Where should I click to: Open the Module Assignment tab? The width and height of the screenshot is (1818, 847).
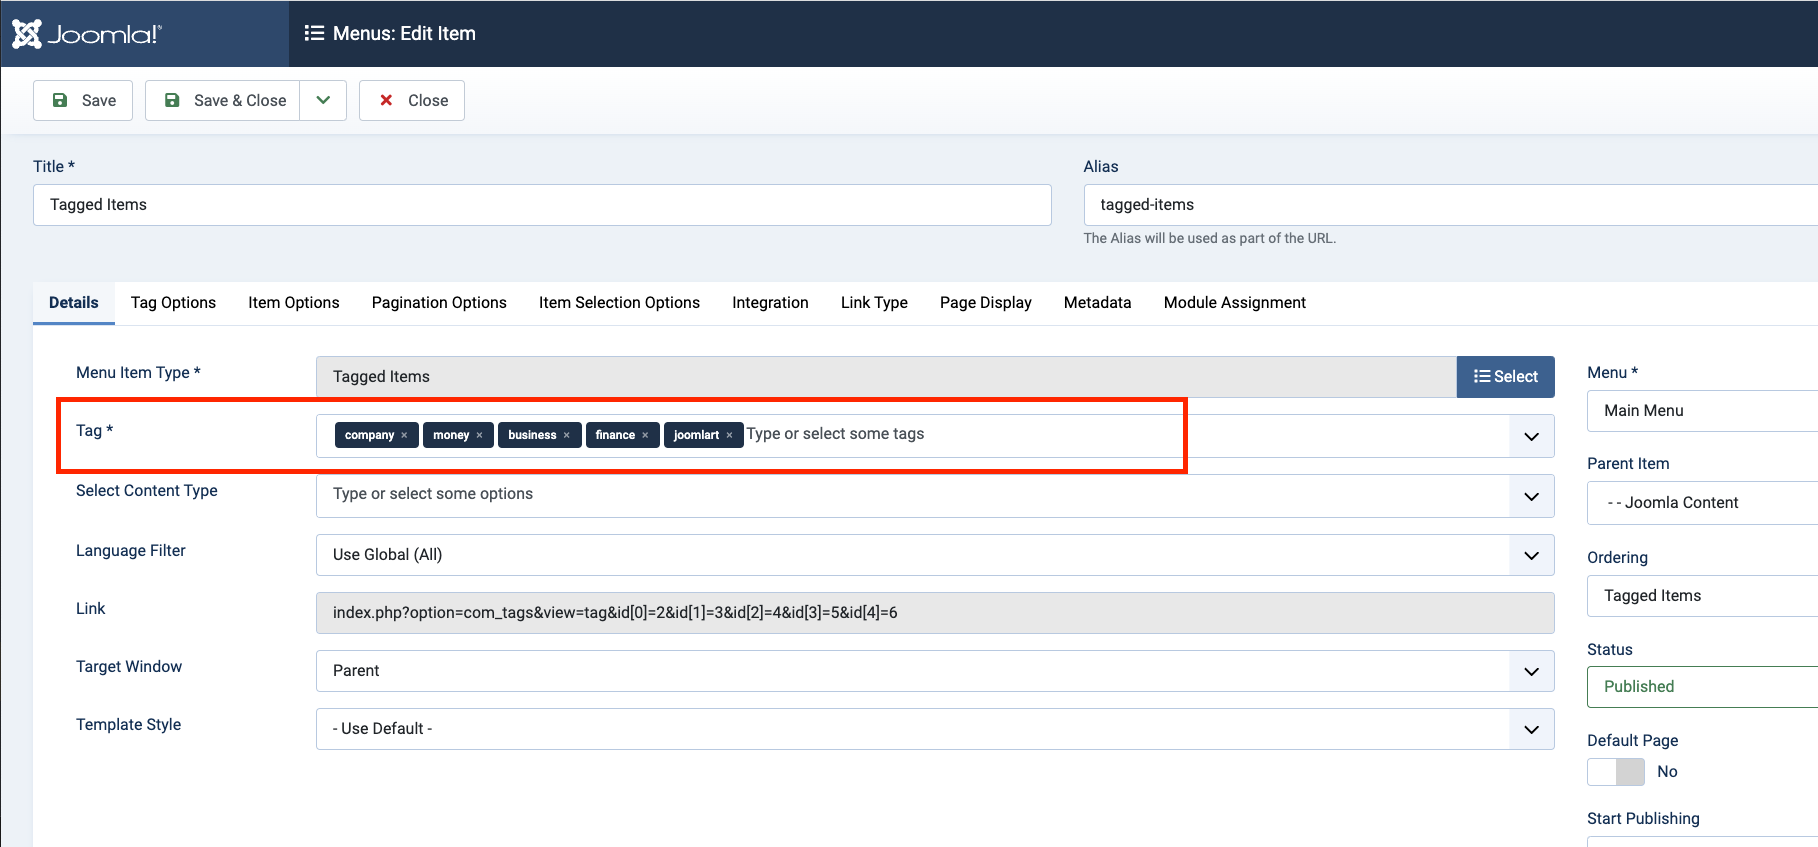coord(1234,302)
